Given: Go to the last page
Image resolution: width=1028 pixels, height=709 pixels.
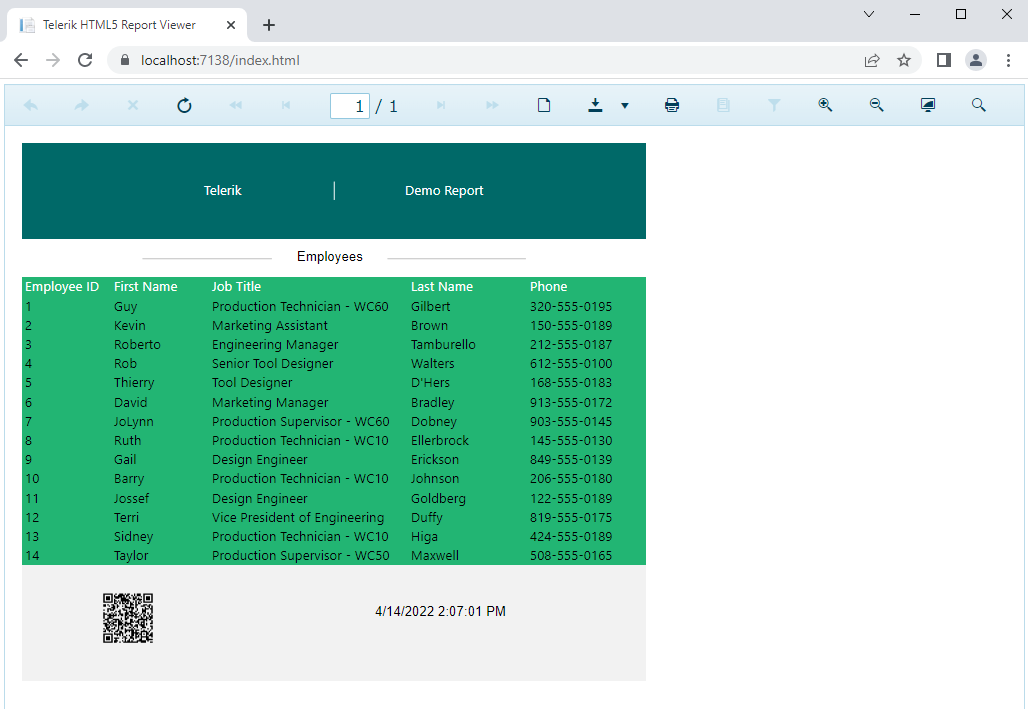Looking at the screenshot, I should pyautogui.click(x=441, y=105).
